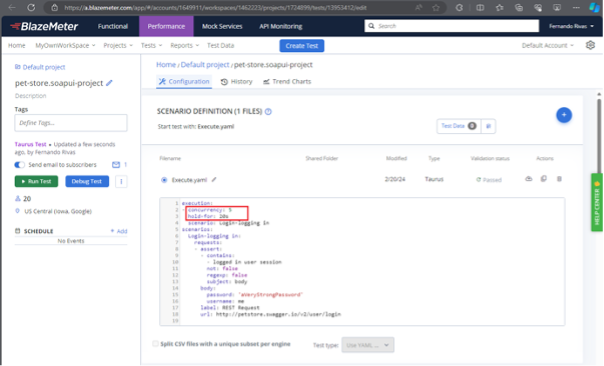Image resolution: width=604 pixels, height=366 pixels.
Task: Download Execute.yaml via the cloud icon
Action: (528, 179)
